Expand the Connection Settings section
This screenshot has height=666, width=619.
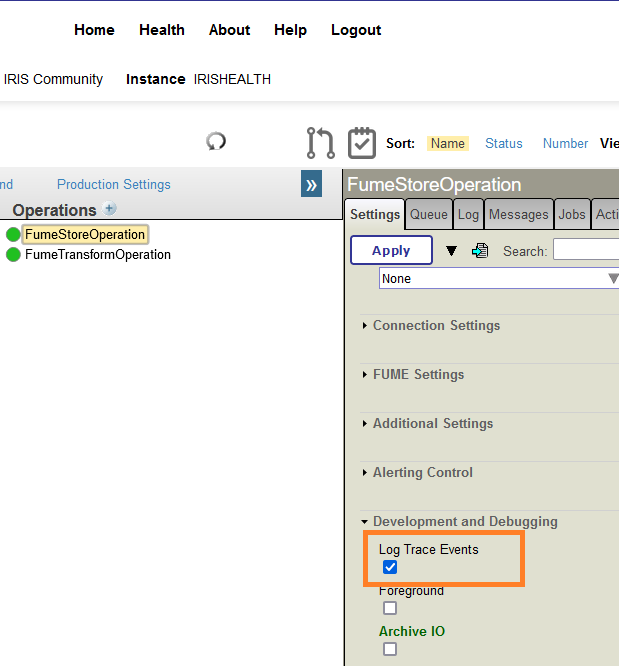pyautogui.click(x=436, y=325)
